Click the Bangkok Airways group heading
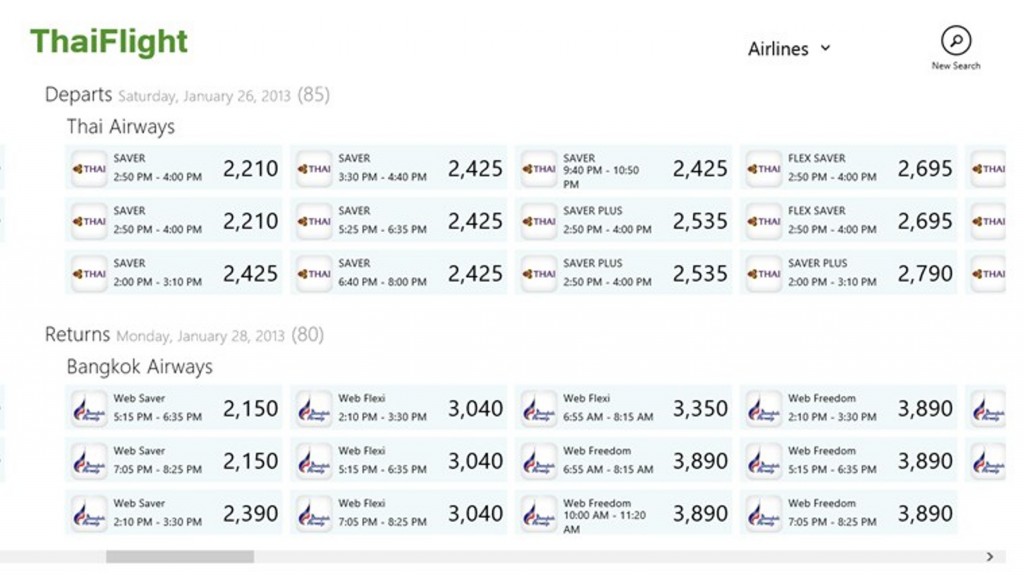Image resolution: width=1024 pixels, height=576 pixels. 140,367
